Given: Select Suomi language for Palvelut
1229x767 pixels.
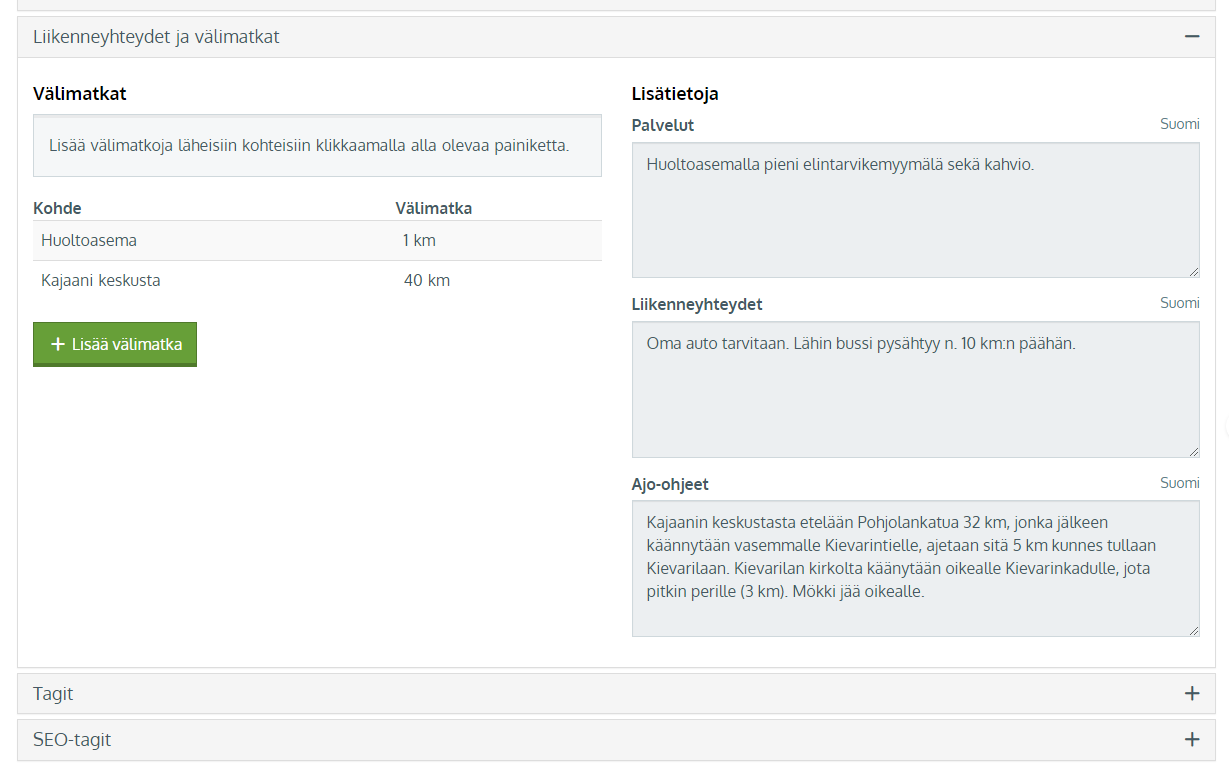Looking at the screenshot, I should pyautogui.click(x=1180, y=124).
